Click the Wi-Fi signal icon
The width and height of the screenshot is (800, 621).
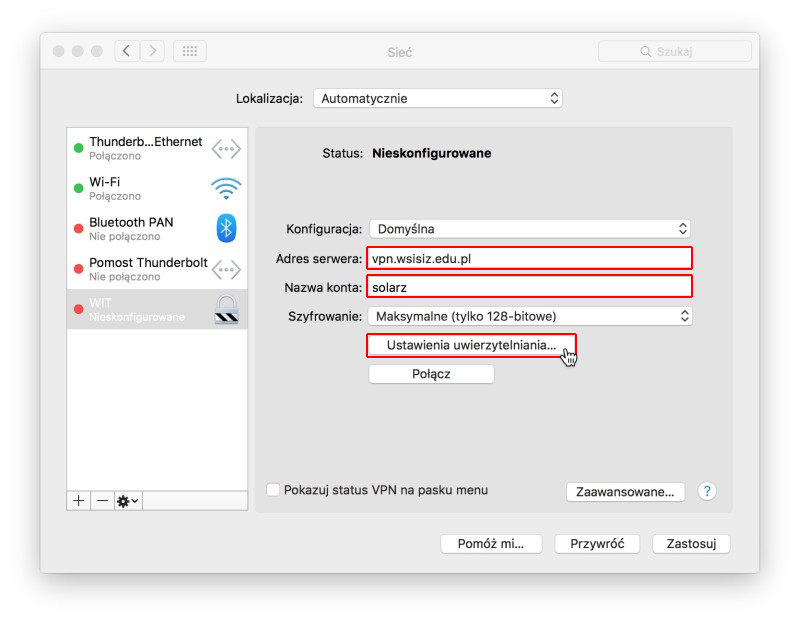[x=226, y=188]
